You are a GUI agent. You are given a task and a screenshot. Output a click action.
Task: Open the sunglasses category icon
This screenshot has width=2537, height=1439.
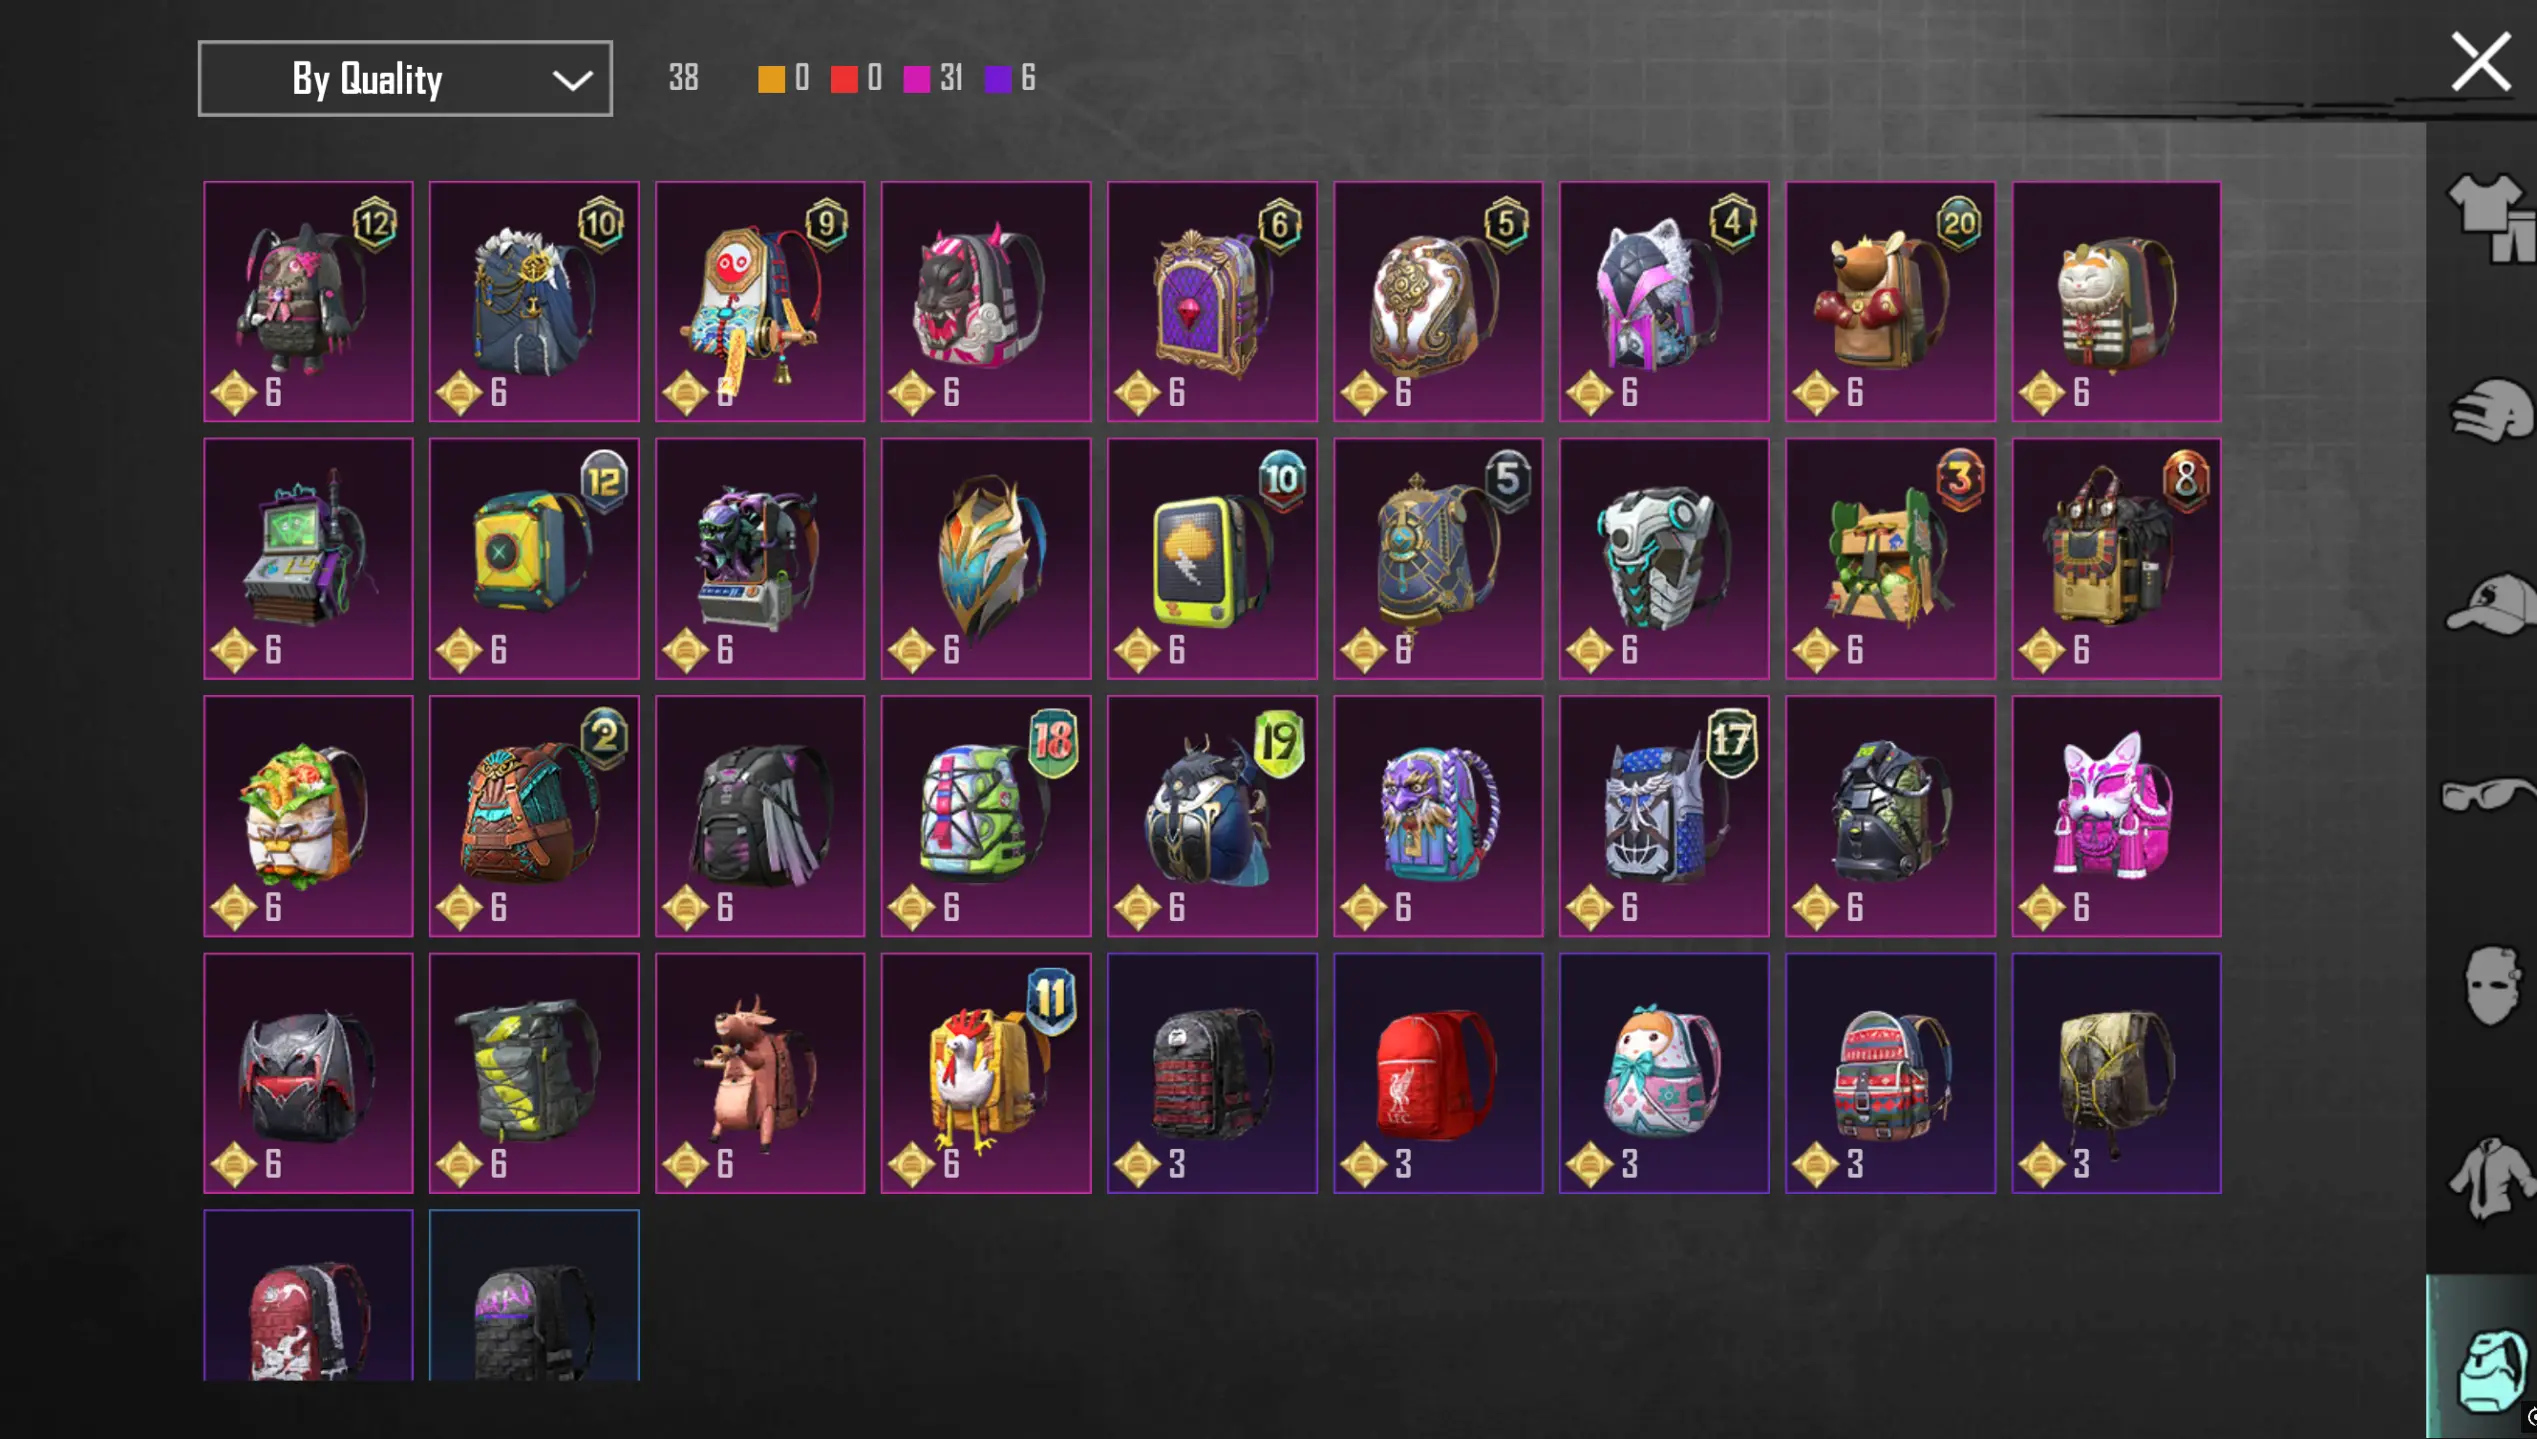pos(2490,795)
